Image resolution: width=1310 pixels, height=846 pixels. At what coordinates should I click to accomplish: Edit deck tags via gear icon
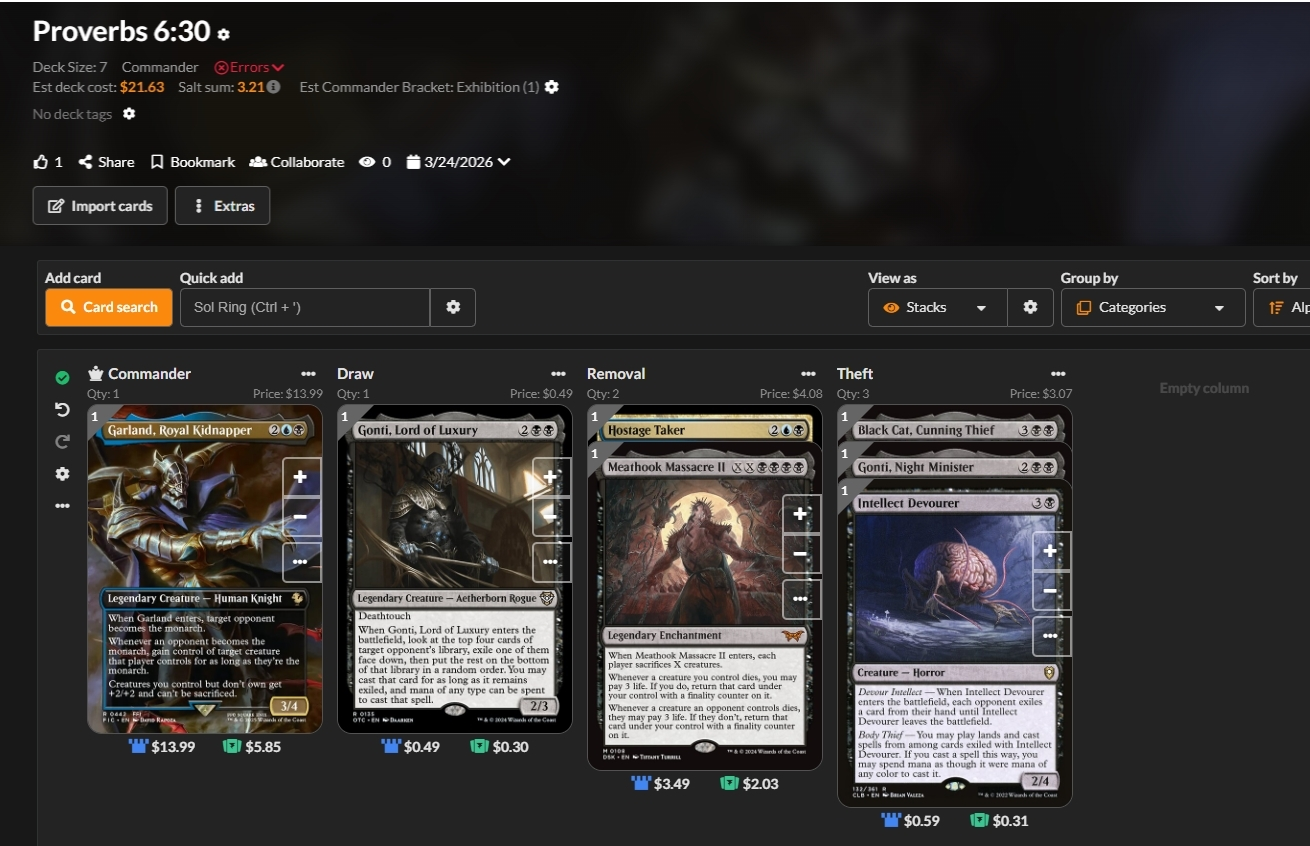point(129,114)
